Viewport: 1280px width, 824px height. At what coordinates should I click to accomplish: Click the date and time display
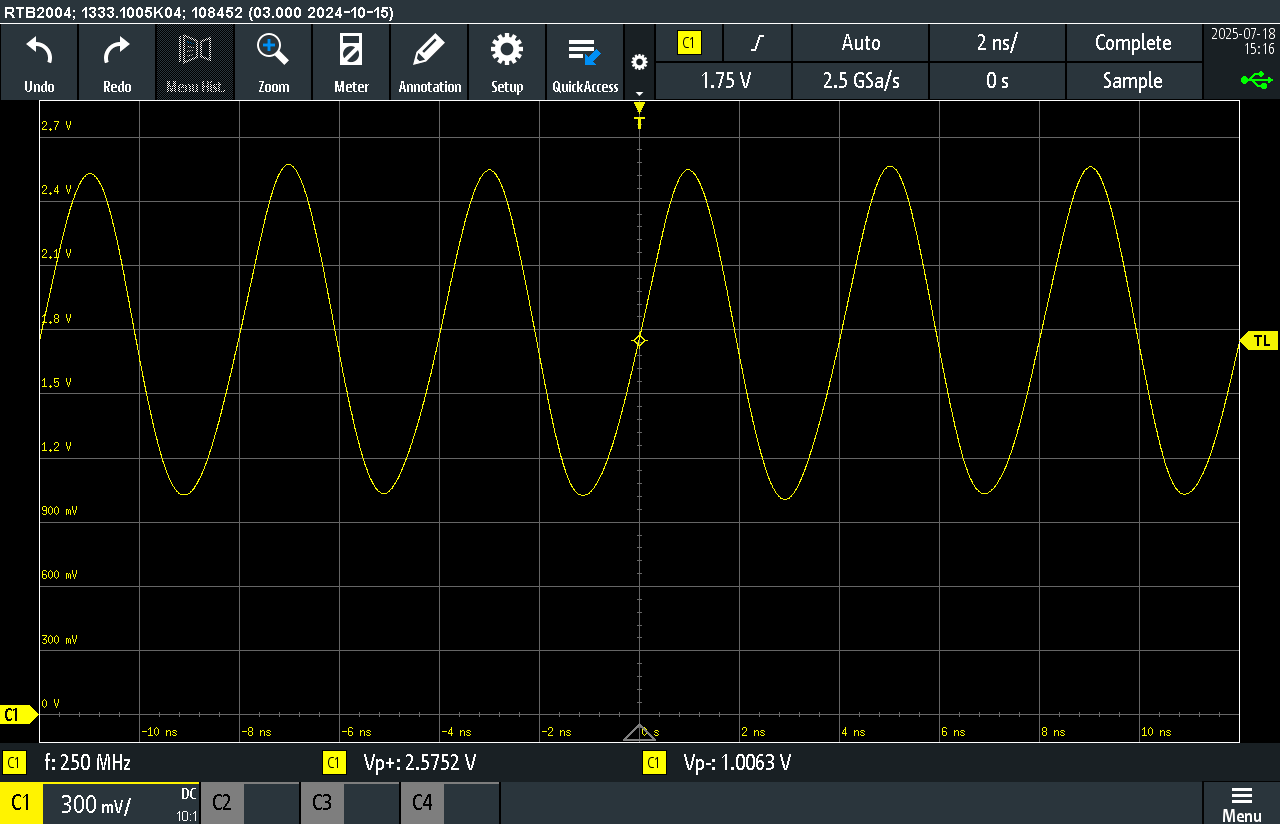(1242, 41)
